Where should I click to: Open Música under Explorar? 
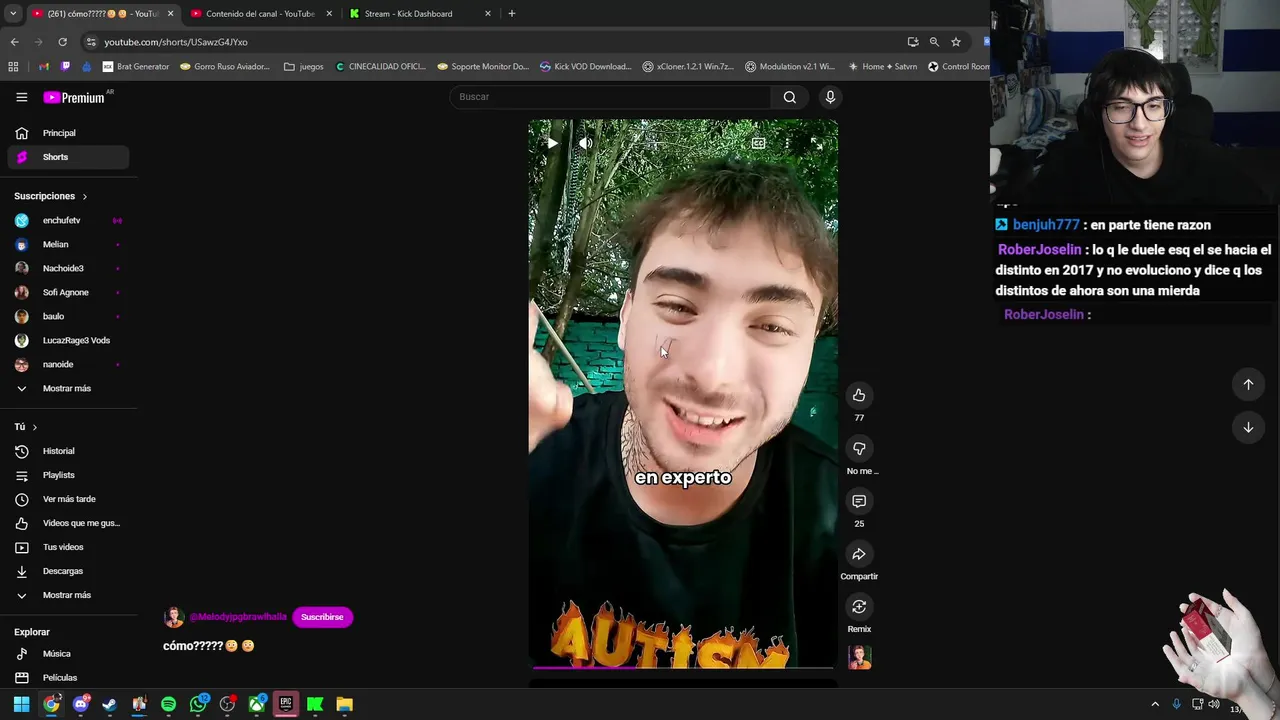tap(68, 654)
